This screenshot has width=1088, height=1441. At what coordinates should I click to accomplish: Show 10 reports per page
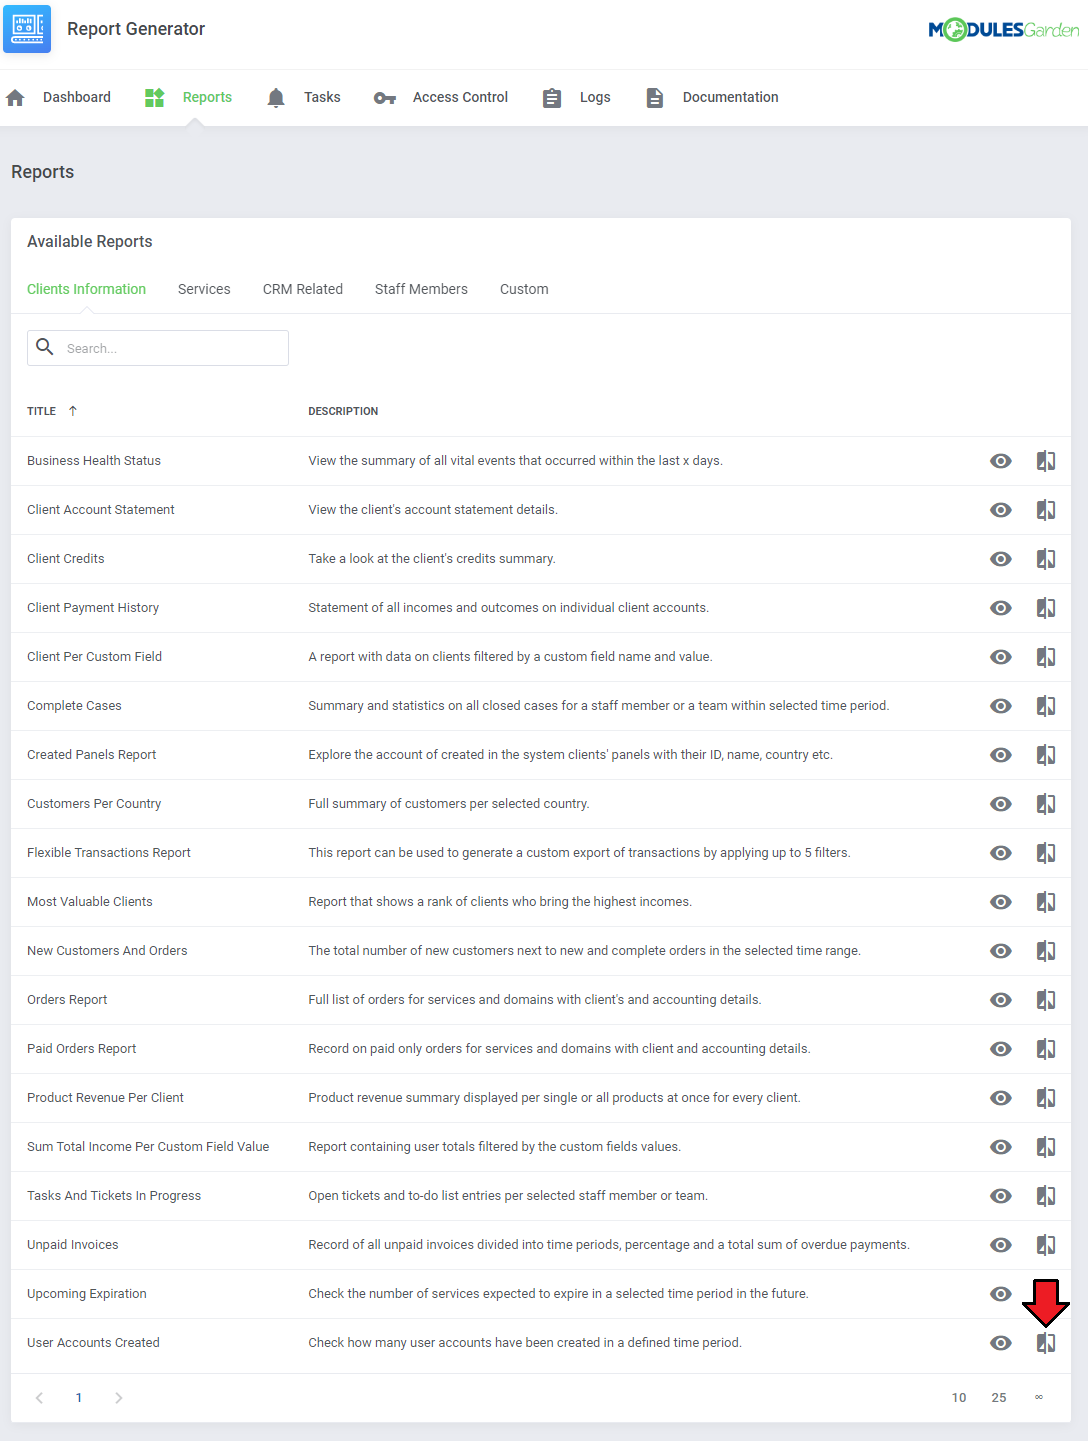959,1398
